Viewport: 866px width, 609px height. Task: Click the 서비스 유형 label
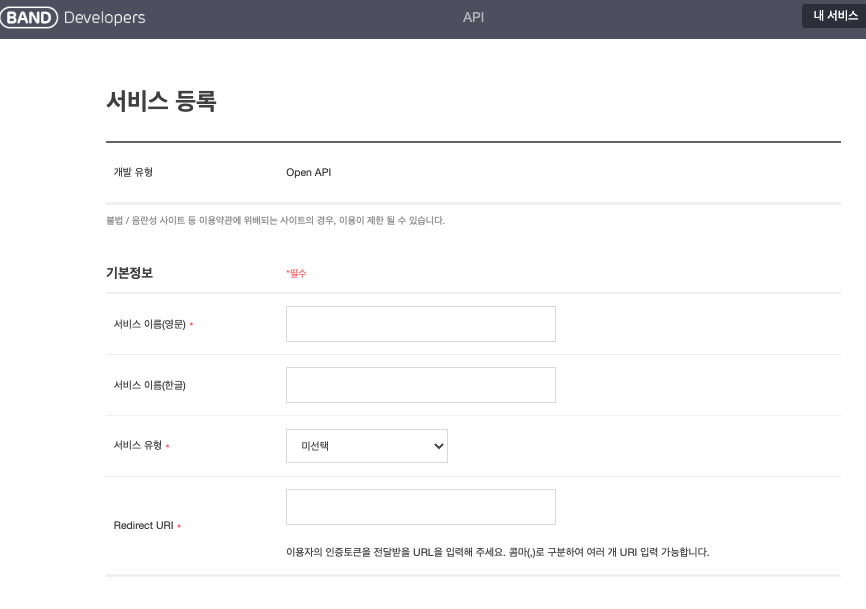tap(138, 445)
